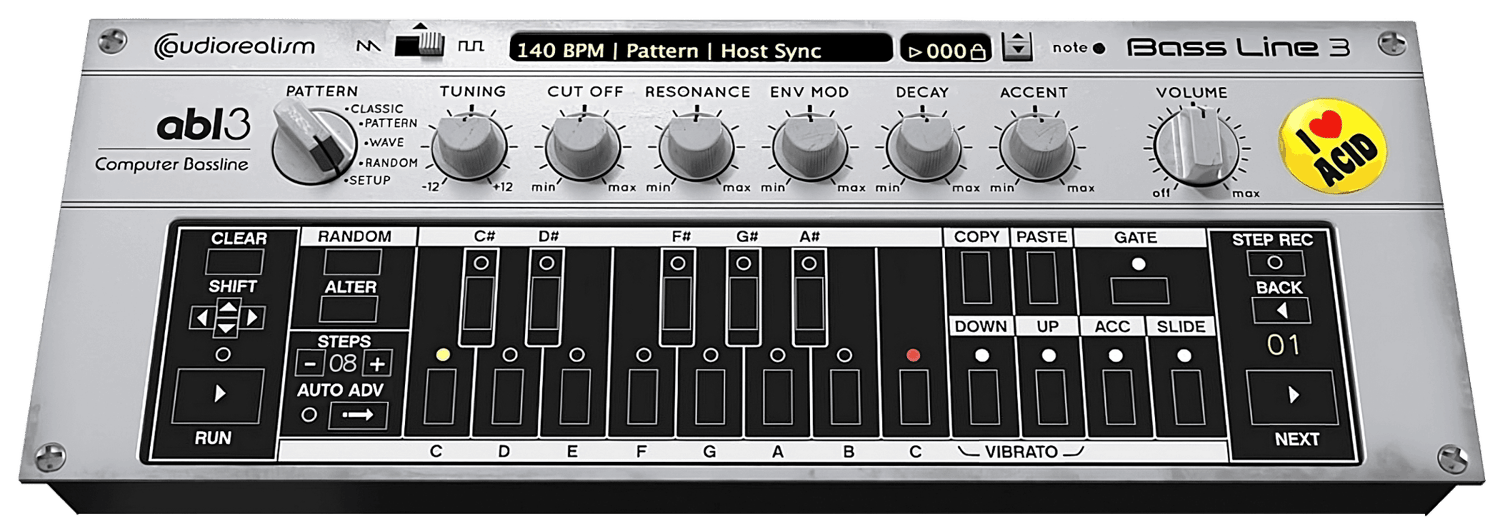Select the low C note key
Screen dimensions: 1500x531
click(x=438, y=395)
